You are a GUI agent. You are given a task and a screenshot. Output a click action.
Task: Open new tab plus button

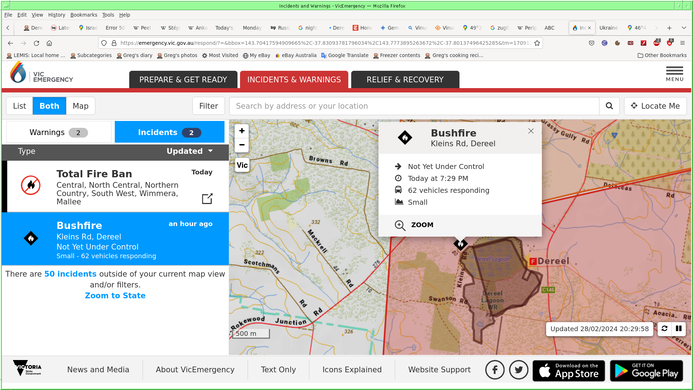(669, 27)
